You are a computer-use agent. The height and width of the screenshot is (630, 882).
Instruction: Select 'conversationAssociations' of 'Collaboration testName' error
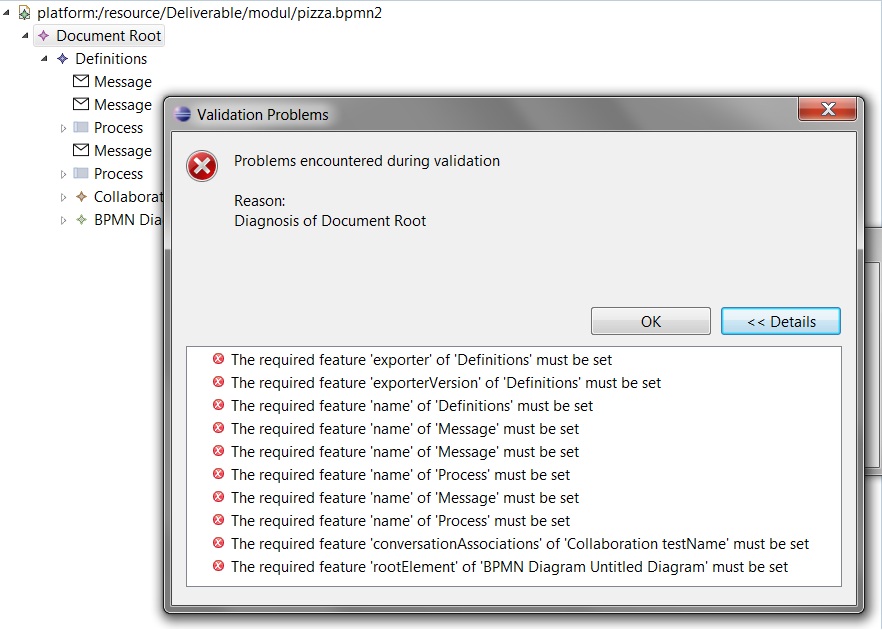point(520,543)
